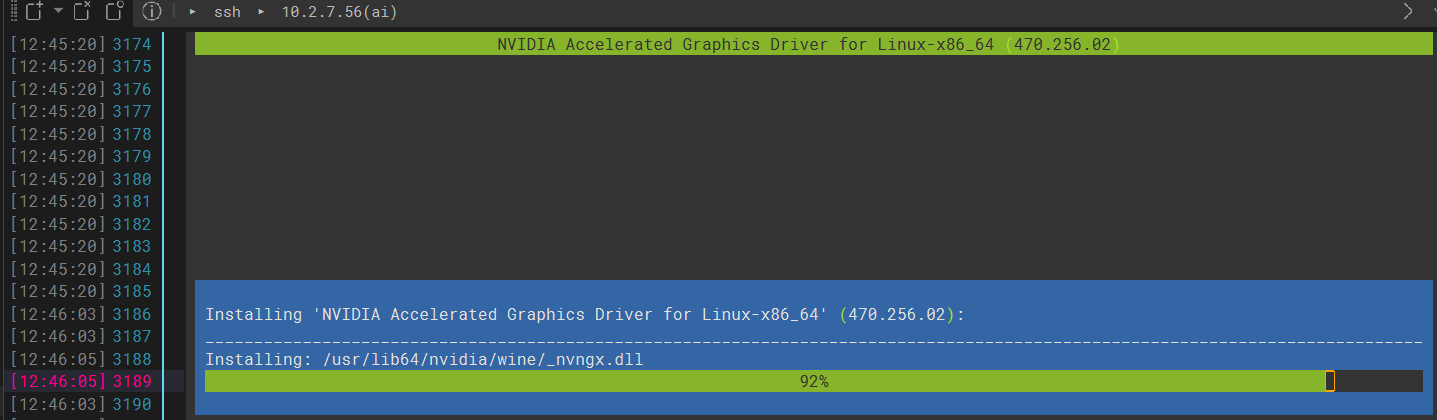Click the 12:46:03 timestamp on line 3190
The width and height of the screenshot is (1437, 420).
click(x=58, y=404)
